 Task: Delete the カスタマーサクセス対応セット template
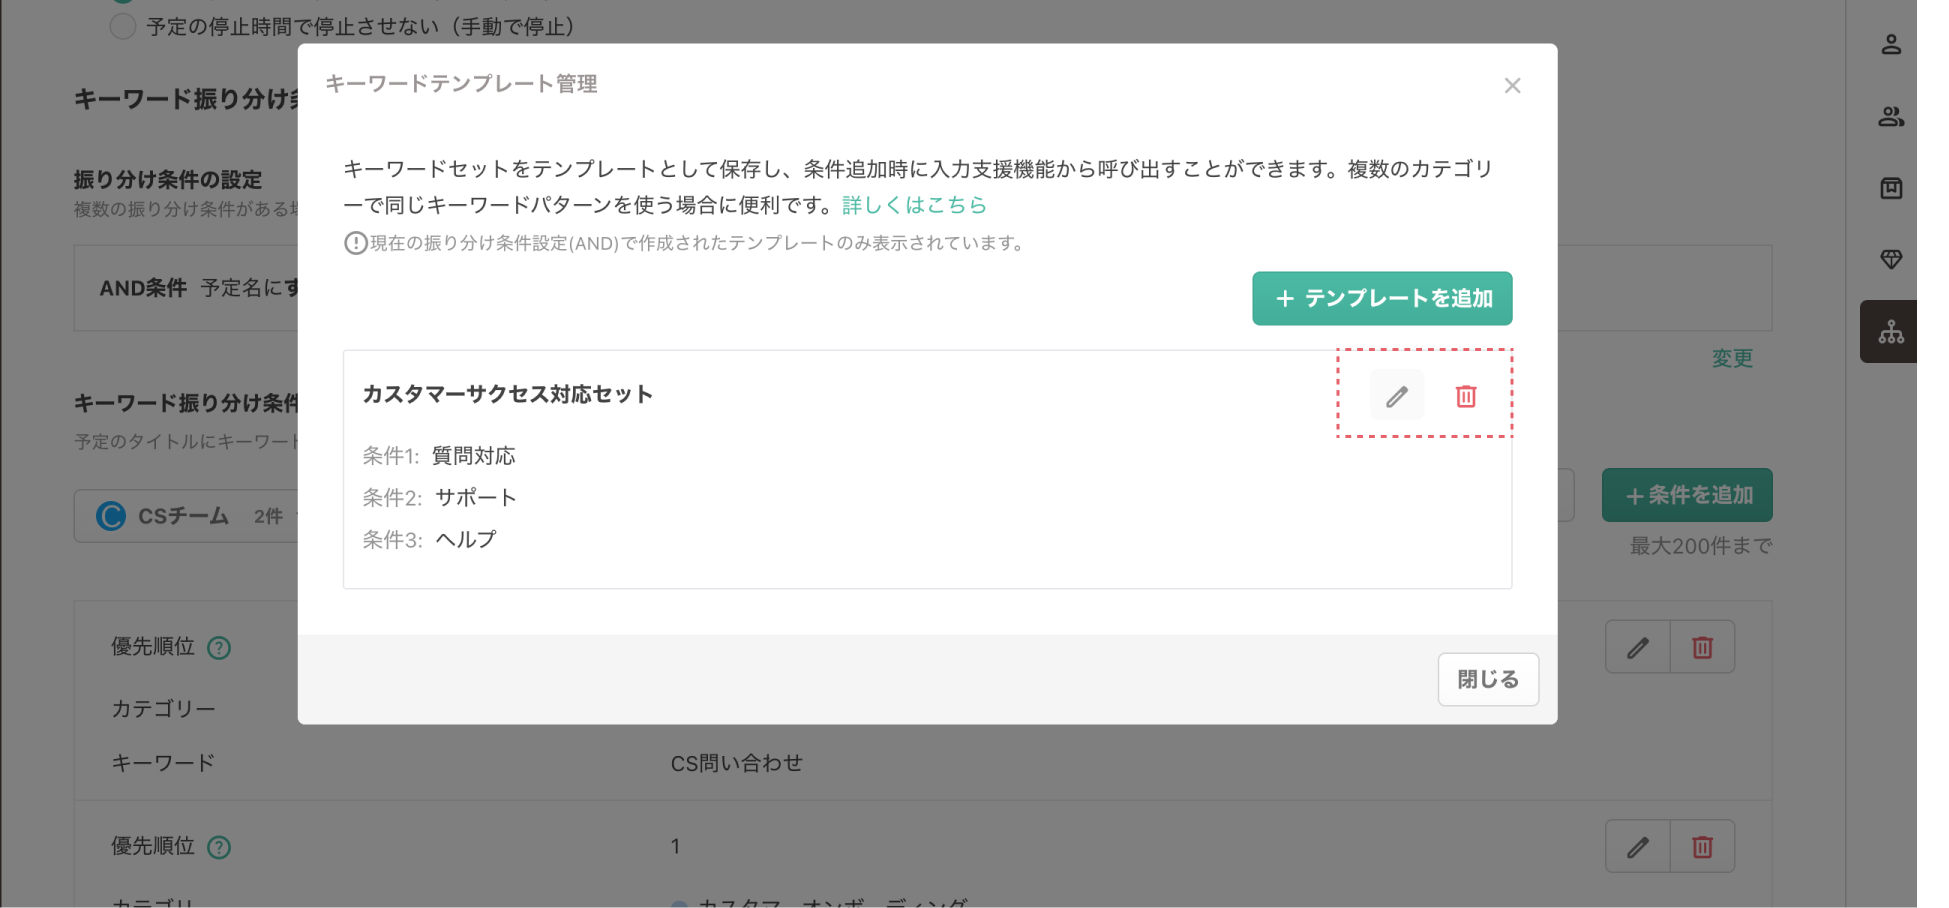click(x=1465, y=396)
